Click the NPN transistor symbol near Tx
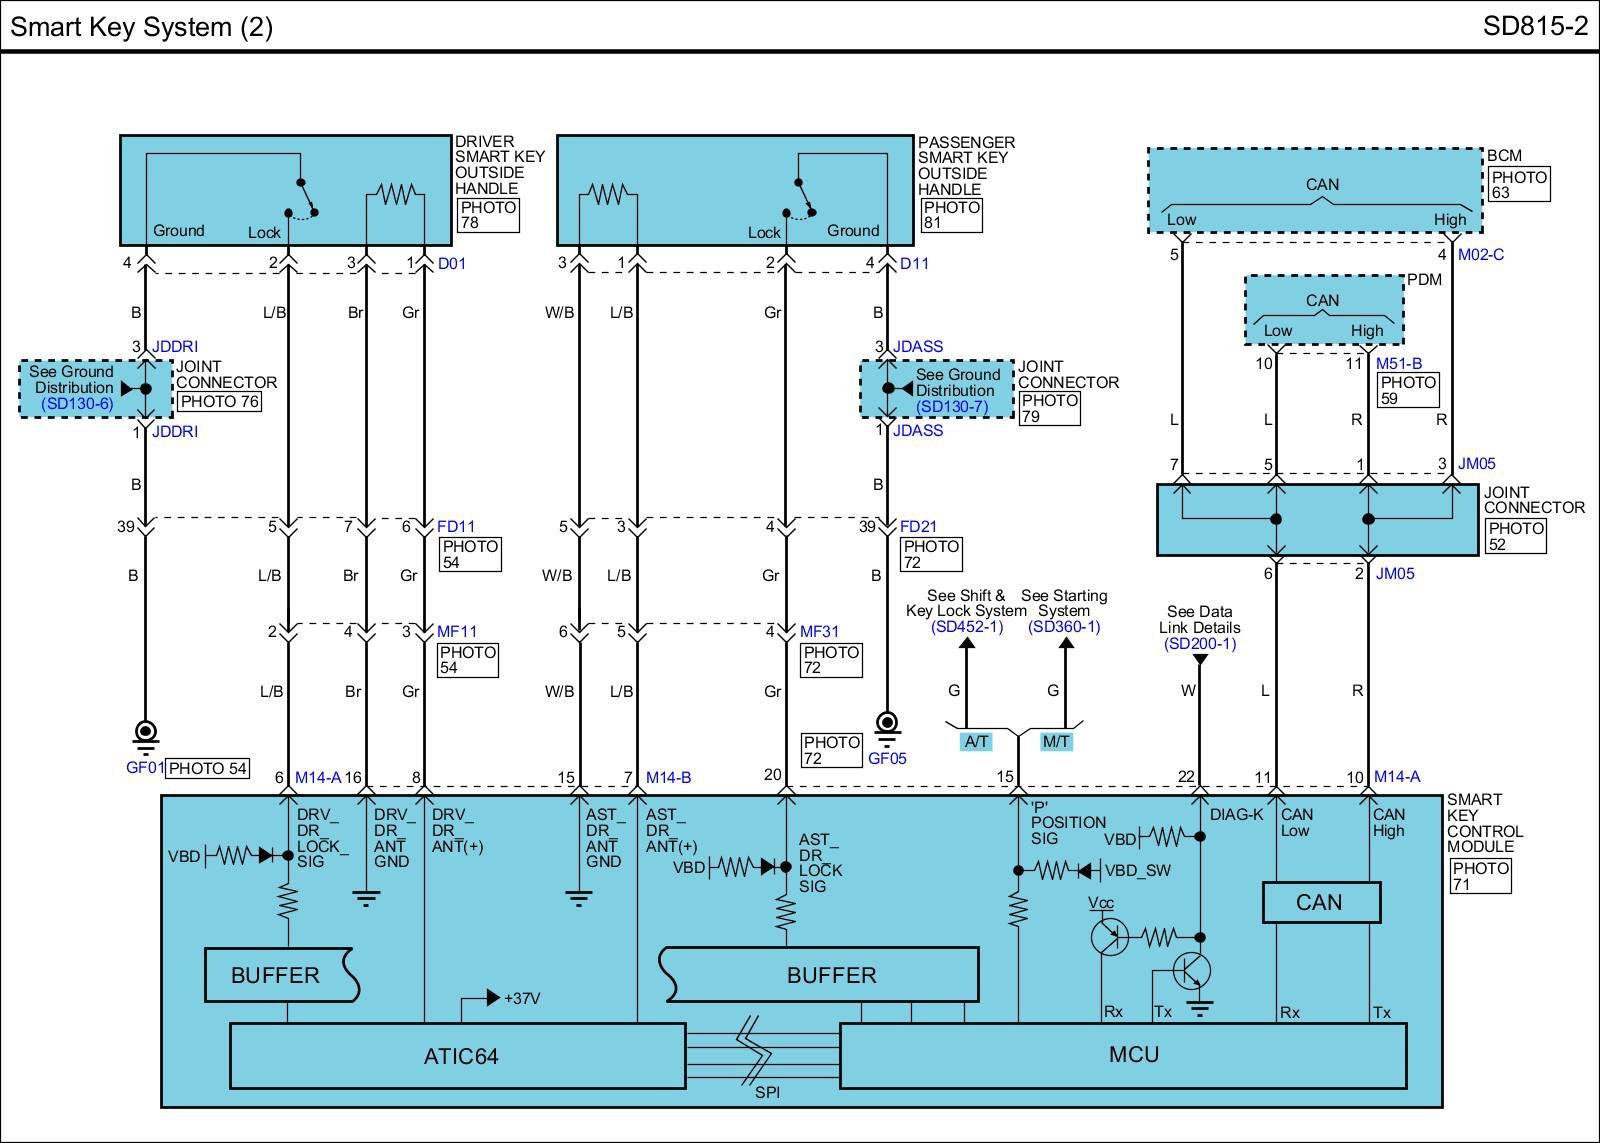Screen dimensions: 1600x1143 1192,971
